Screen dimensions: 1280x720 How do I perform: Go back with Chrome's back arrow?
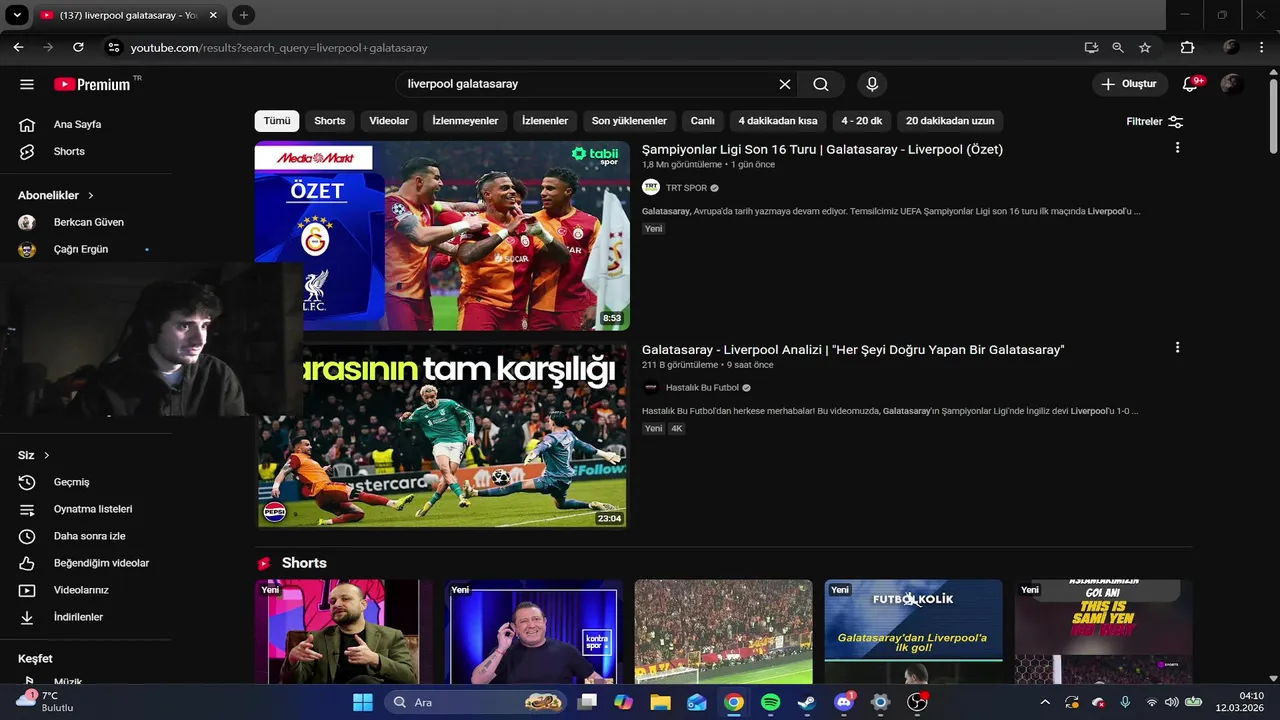click(x=18, y=47)
